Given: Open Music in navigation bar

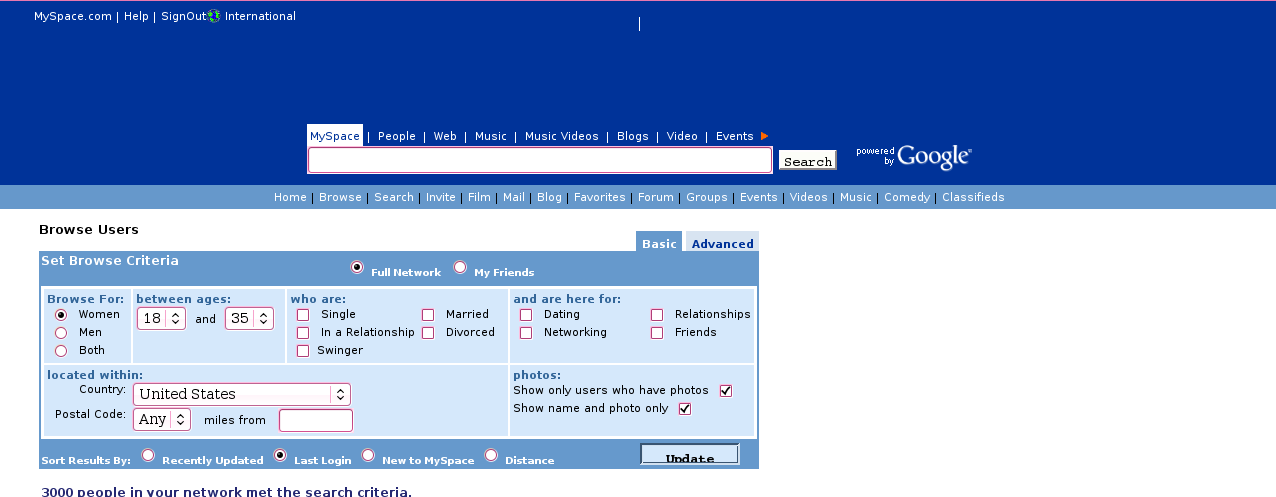Looking at the screenshot, I should (856, 197).
